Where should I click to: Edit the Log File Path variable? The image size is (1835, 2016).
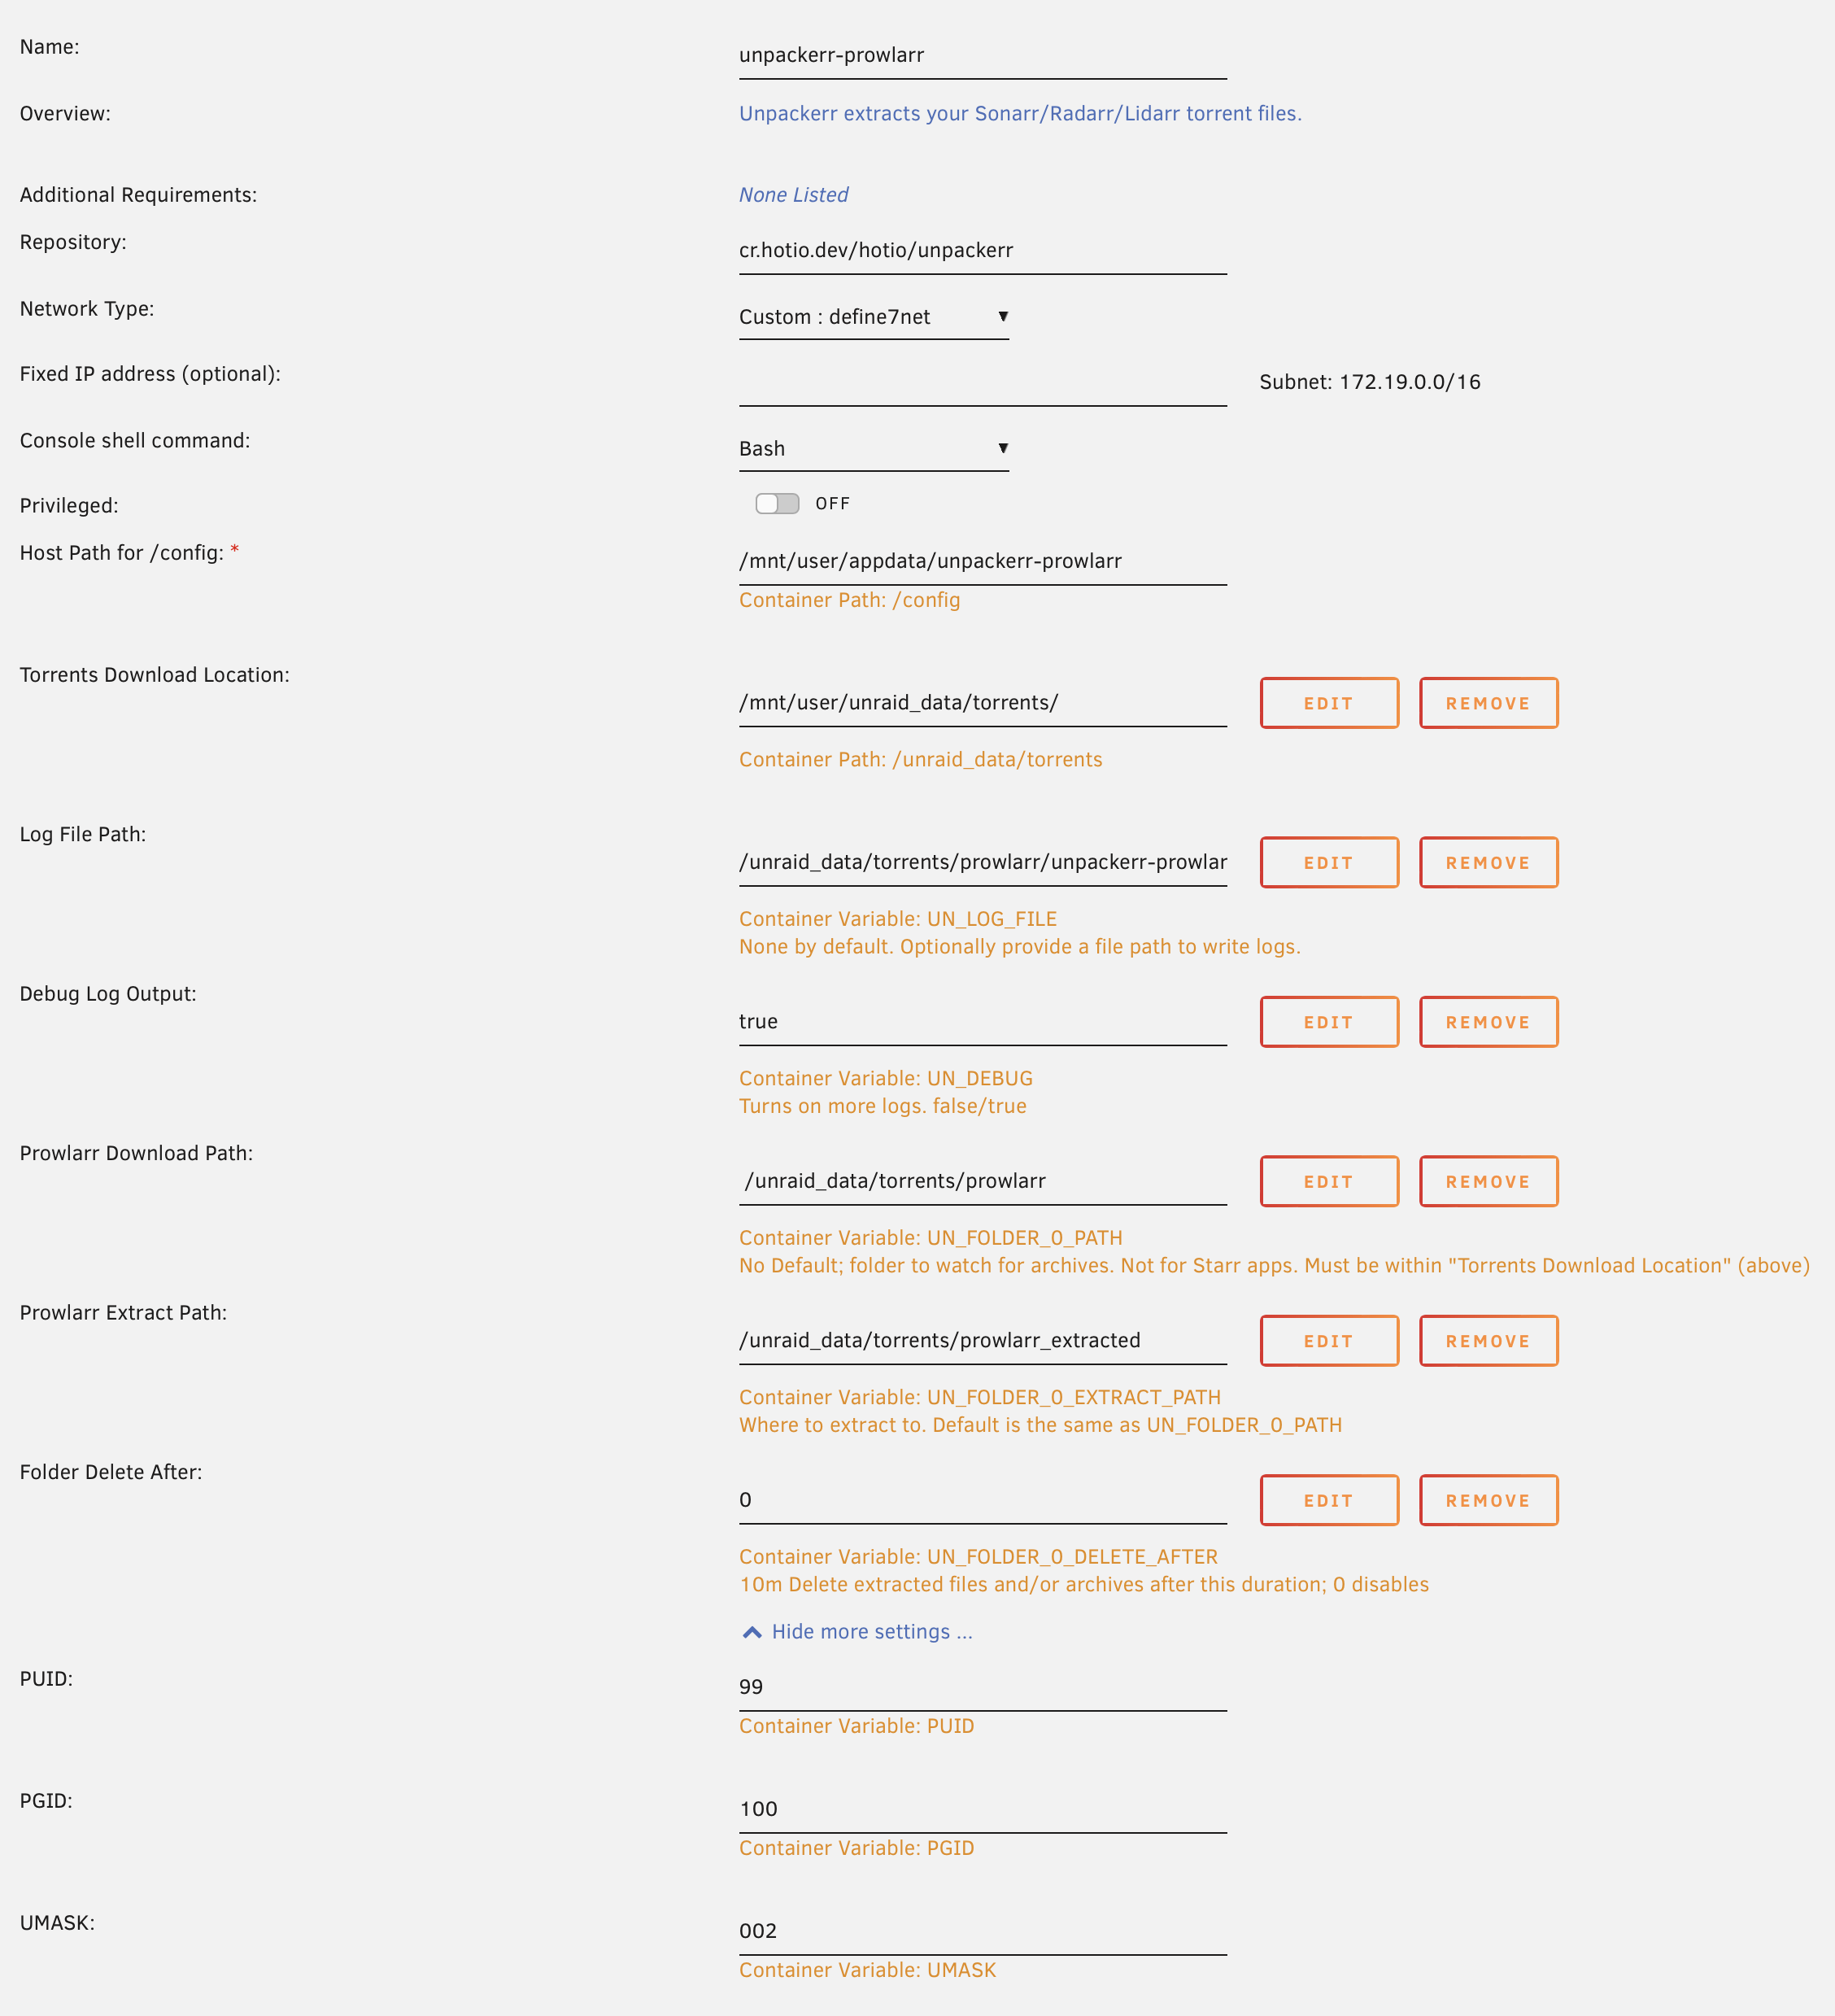tap(1328, 862)
